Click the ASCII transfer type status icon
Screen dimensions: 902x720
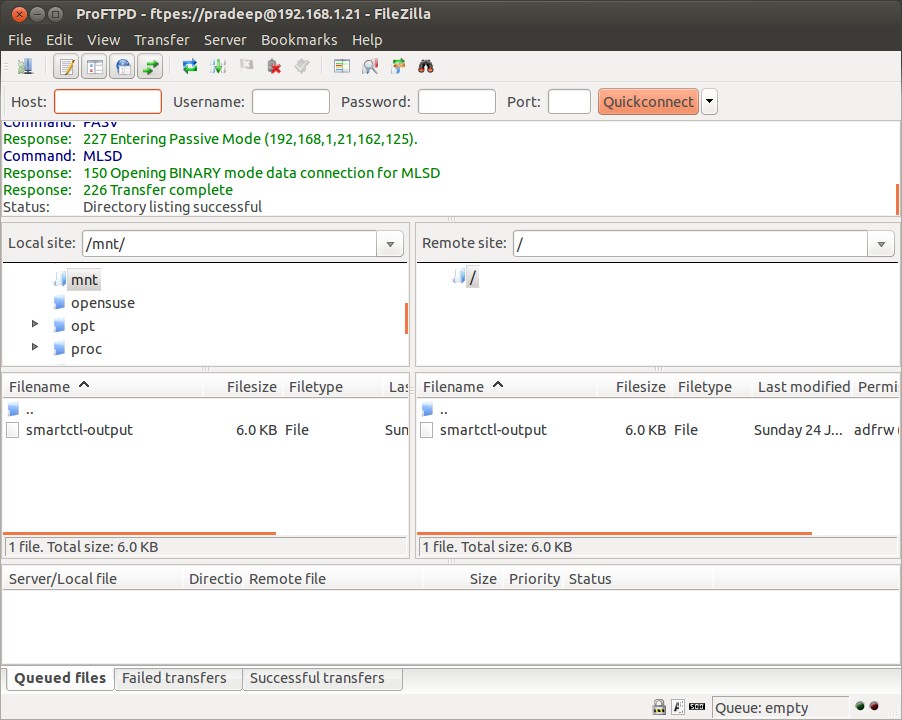(678, 707)
